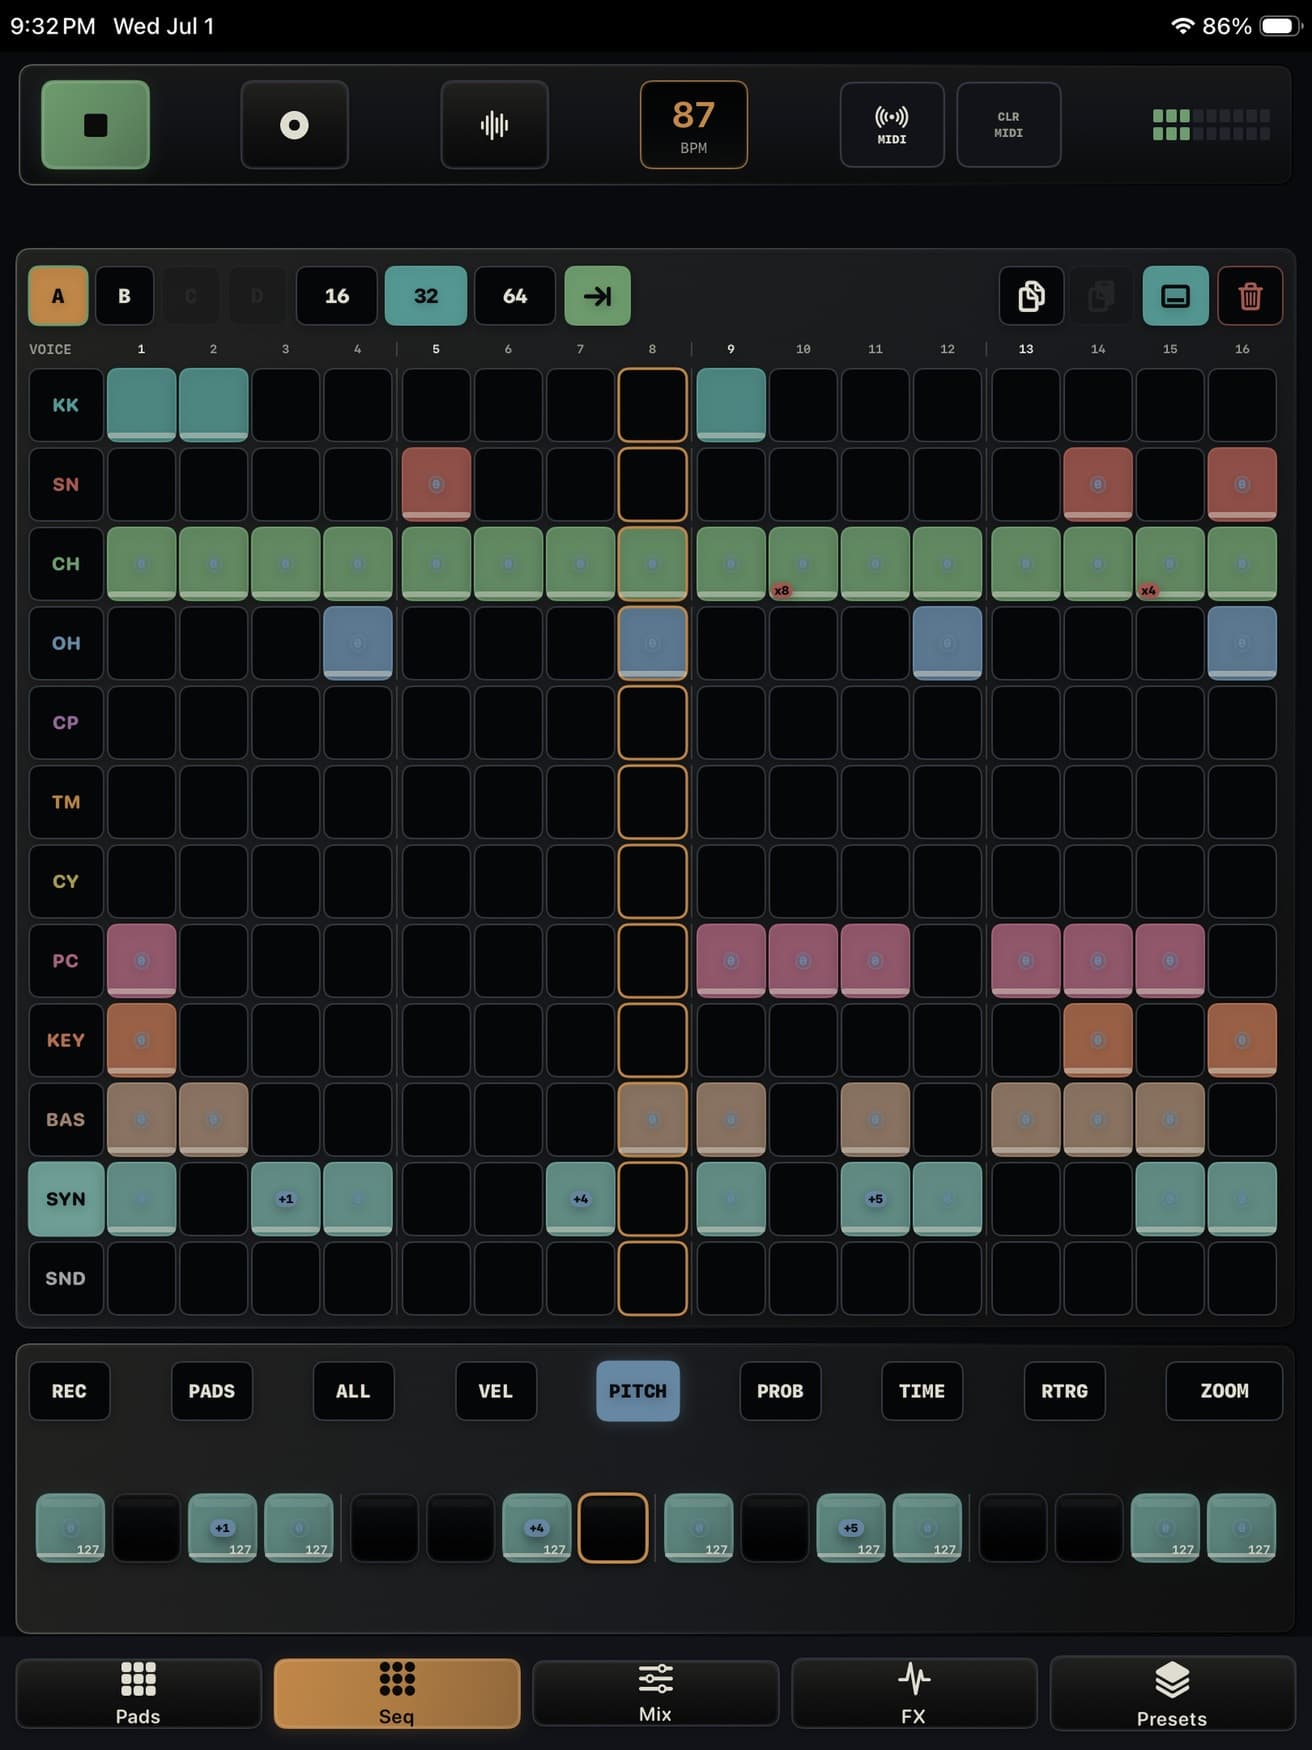Toggle CH step 15 with x4 retrigger
1312x1750 pixels.
coord(1170,564)
